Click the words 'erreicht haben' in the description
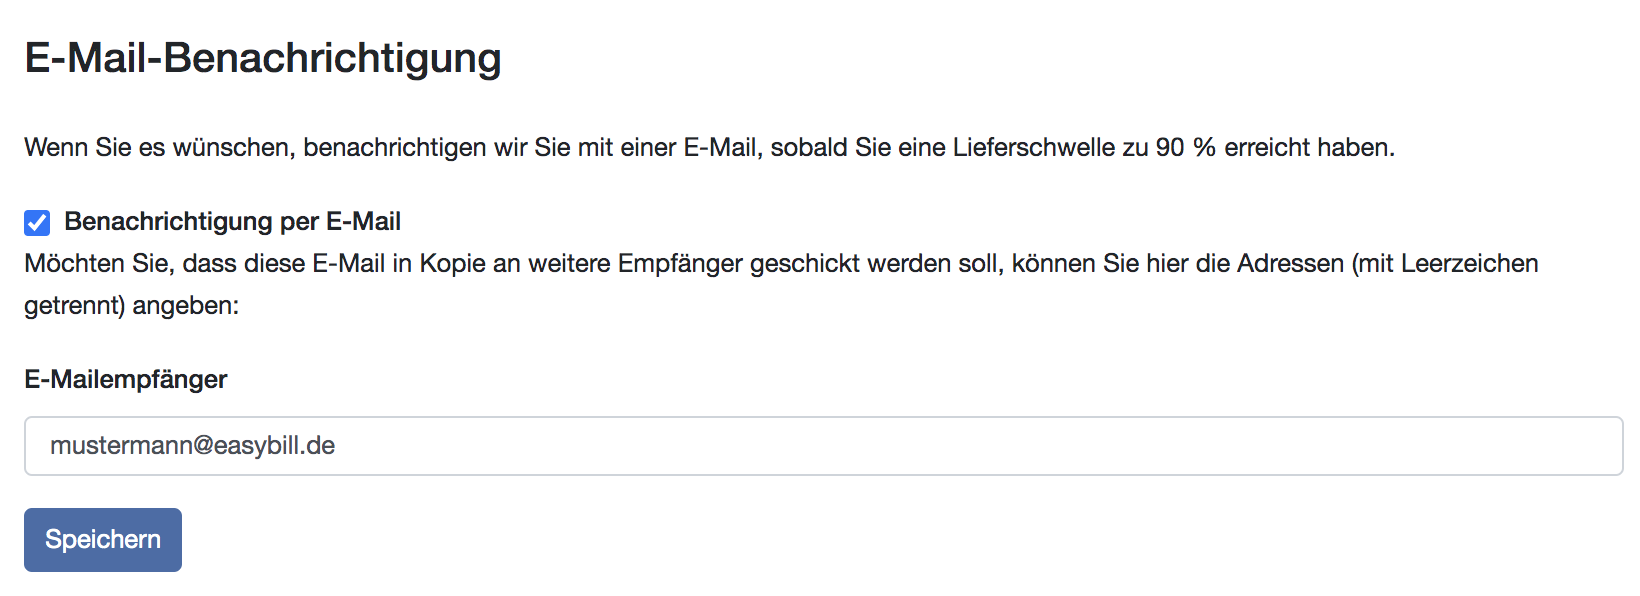The width and height of the screenshot is (1640, 596). [x=1308, y=148]
